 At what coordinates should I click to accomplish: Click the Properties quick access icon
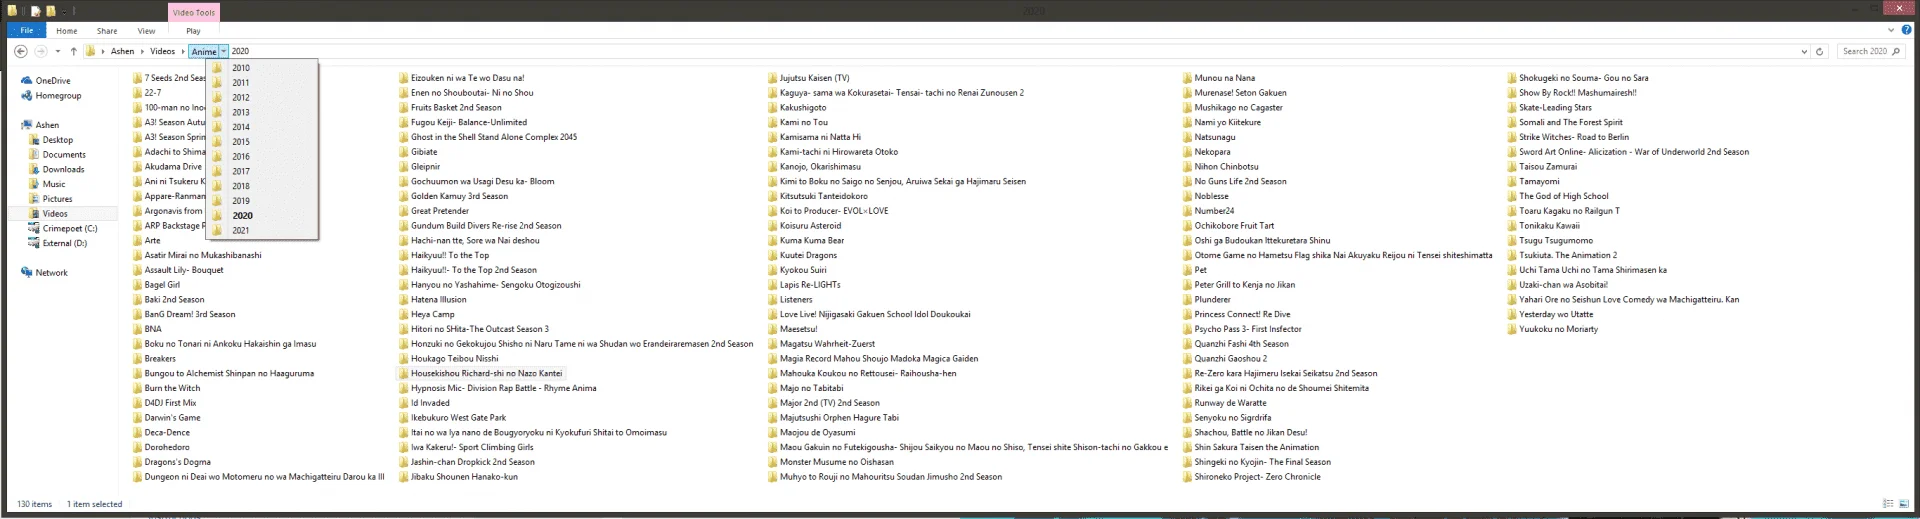coord(35,11)
